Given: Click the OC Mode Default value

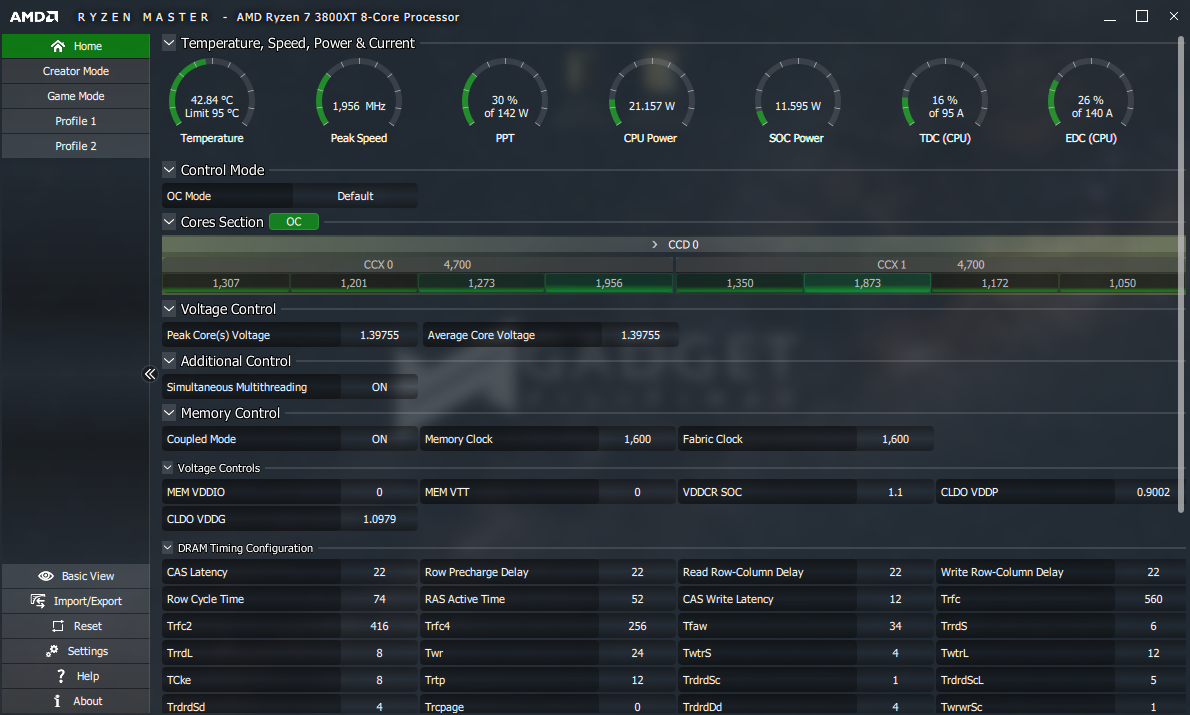Looking at the screenshot, I should pyautogui.click(x=355, y=196).
